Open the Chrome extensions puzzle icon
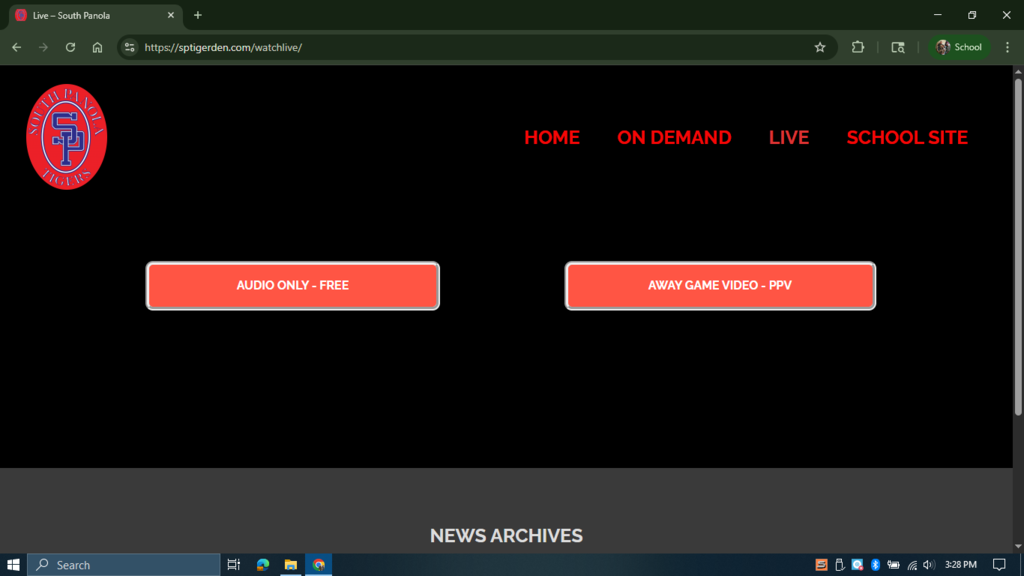 pos(857,47)
